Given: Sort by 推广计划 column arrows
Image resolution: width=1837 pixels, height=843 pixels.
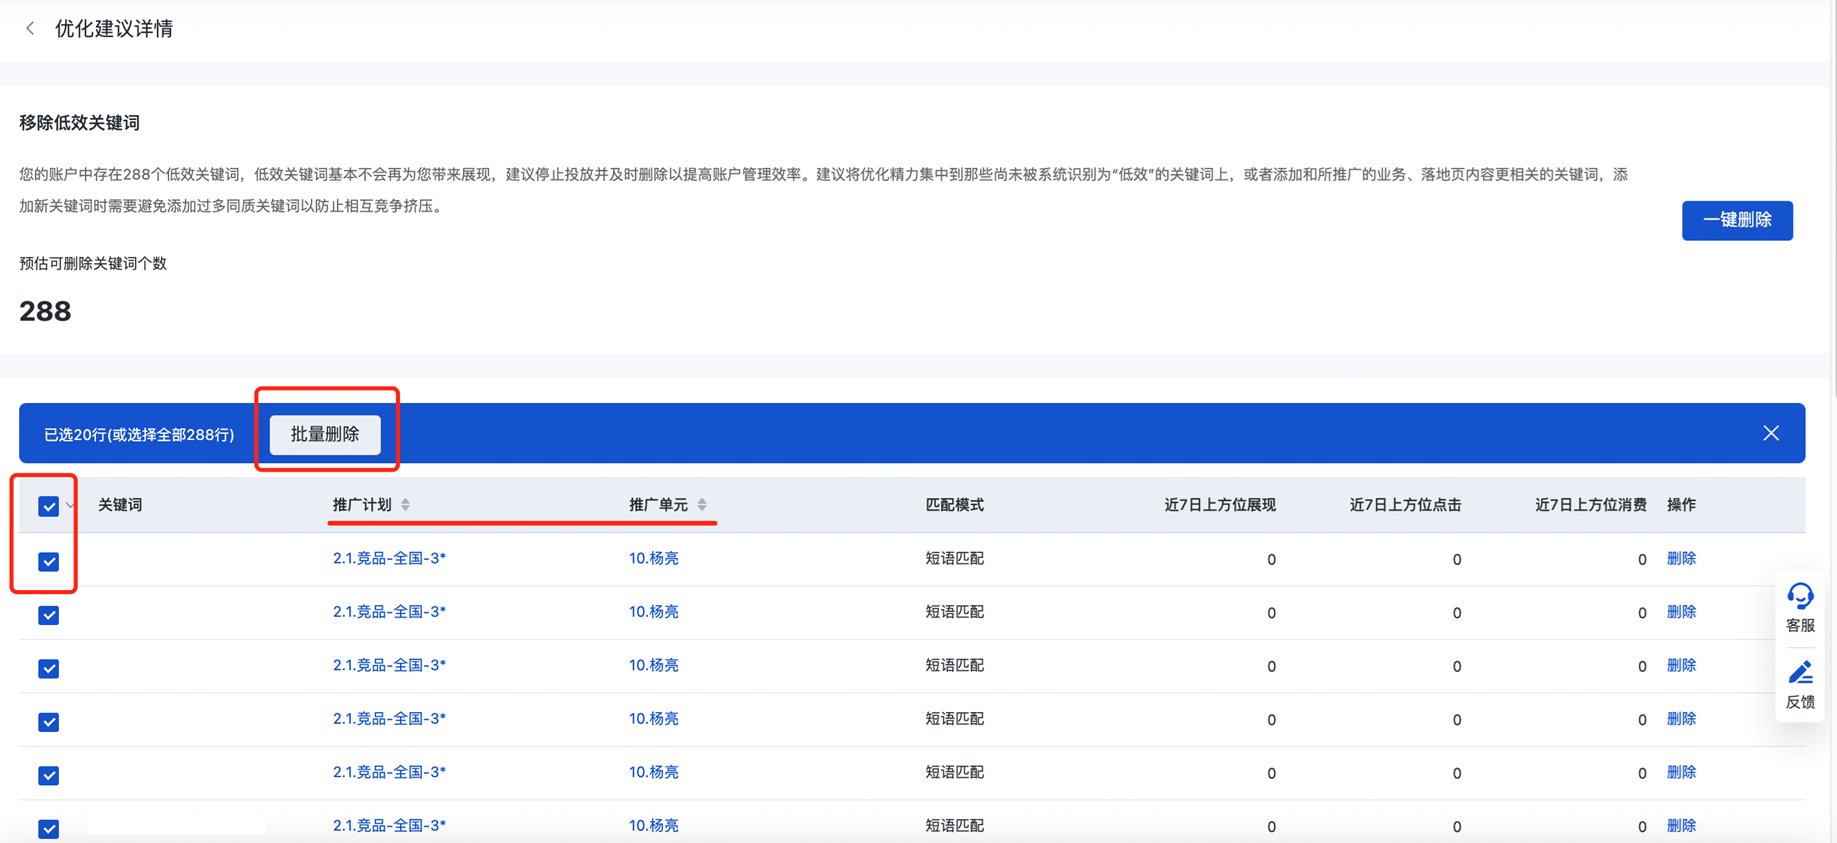Looking at the screenshot, I should click(406, 505).
